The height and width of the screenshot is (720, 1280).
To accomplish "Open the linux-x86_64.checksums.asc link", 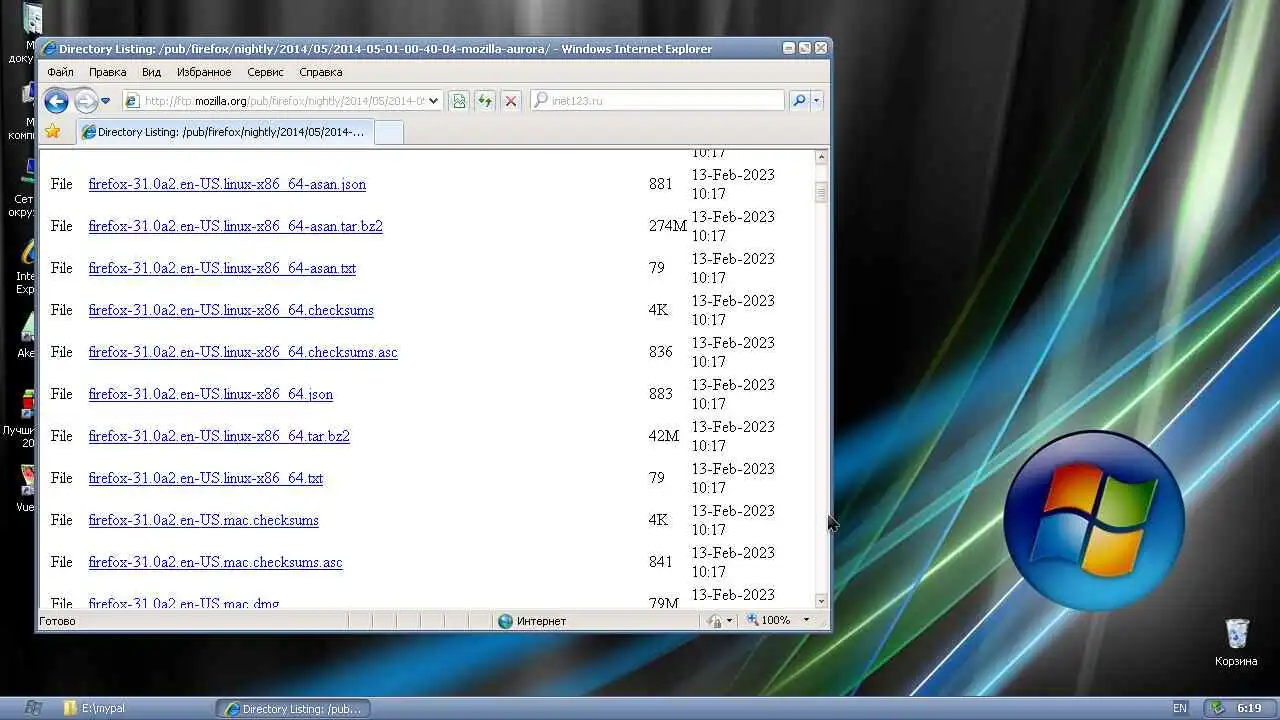I will point(243,352).
